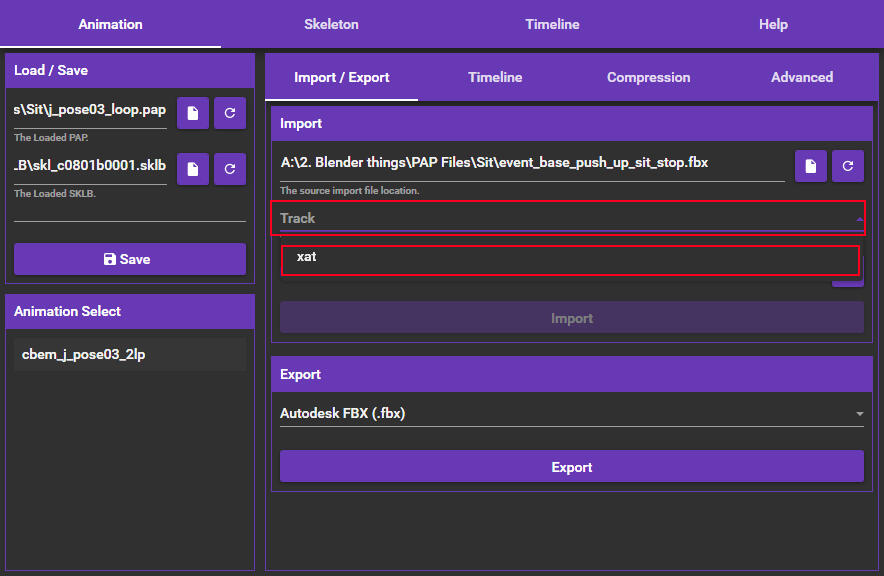
Task: Open the Track dropdown
Action: (567, 218)
